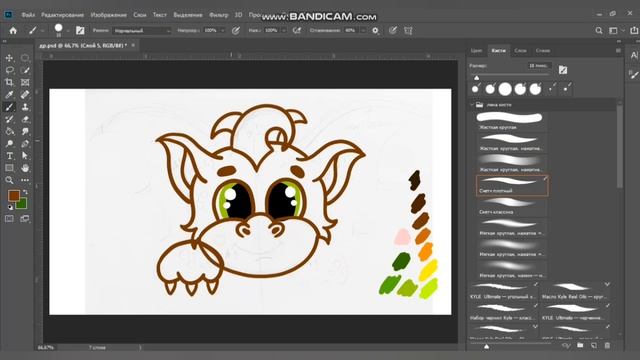The width and height of the screenshot is (640, 360).
Task: Select the Жесткая круглая brush preset
Action: click(512, 121)
